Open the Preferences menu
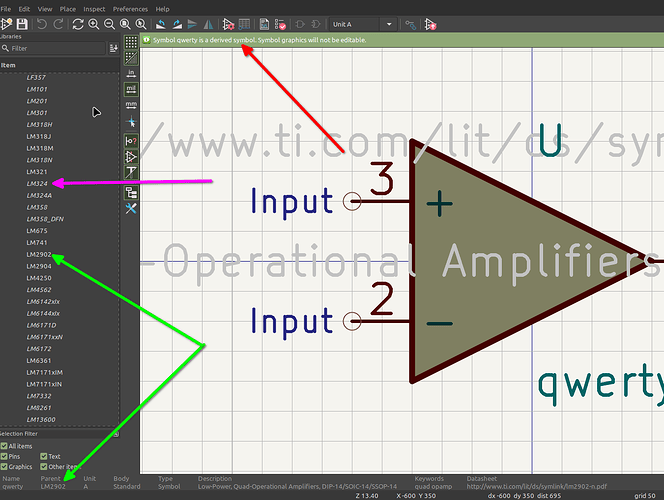Screen dimensions: 664x500 click(130, 8)
